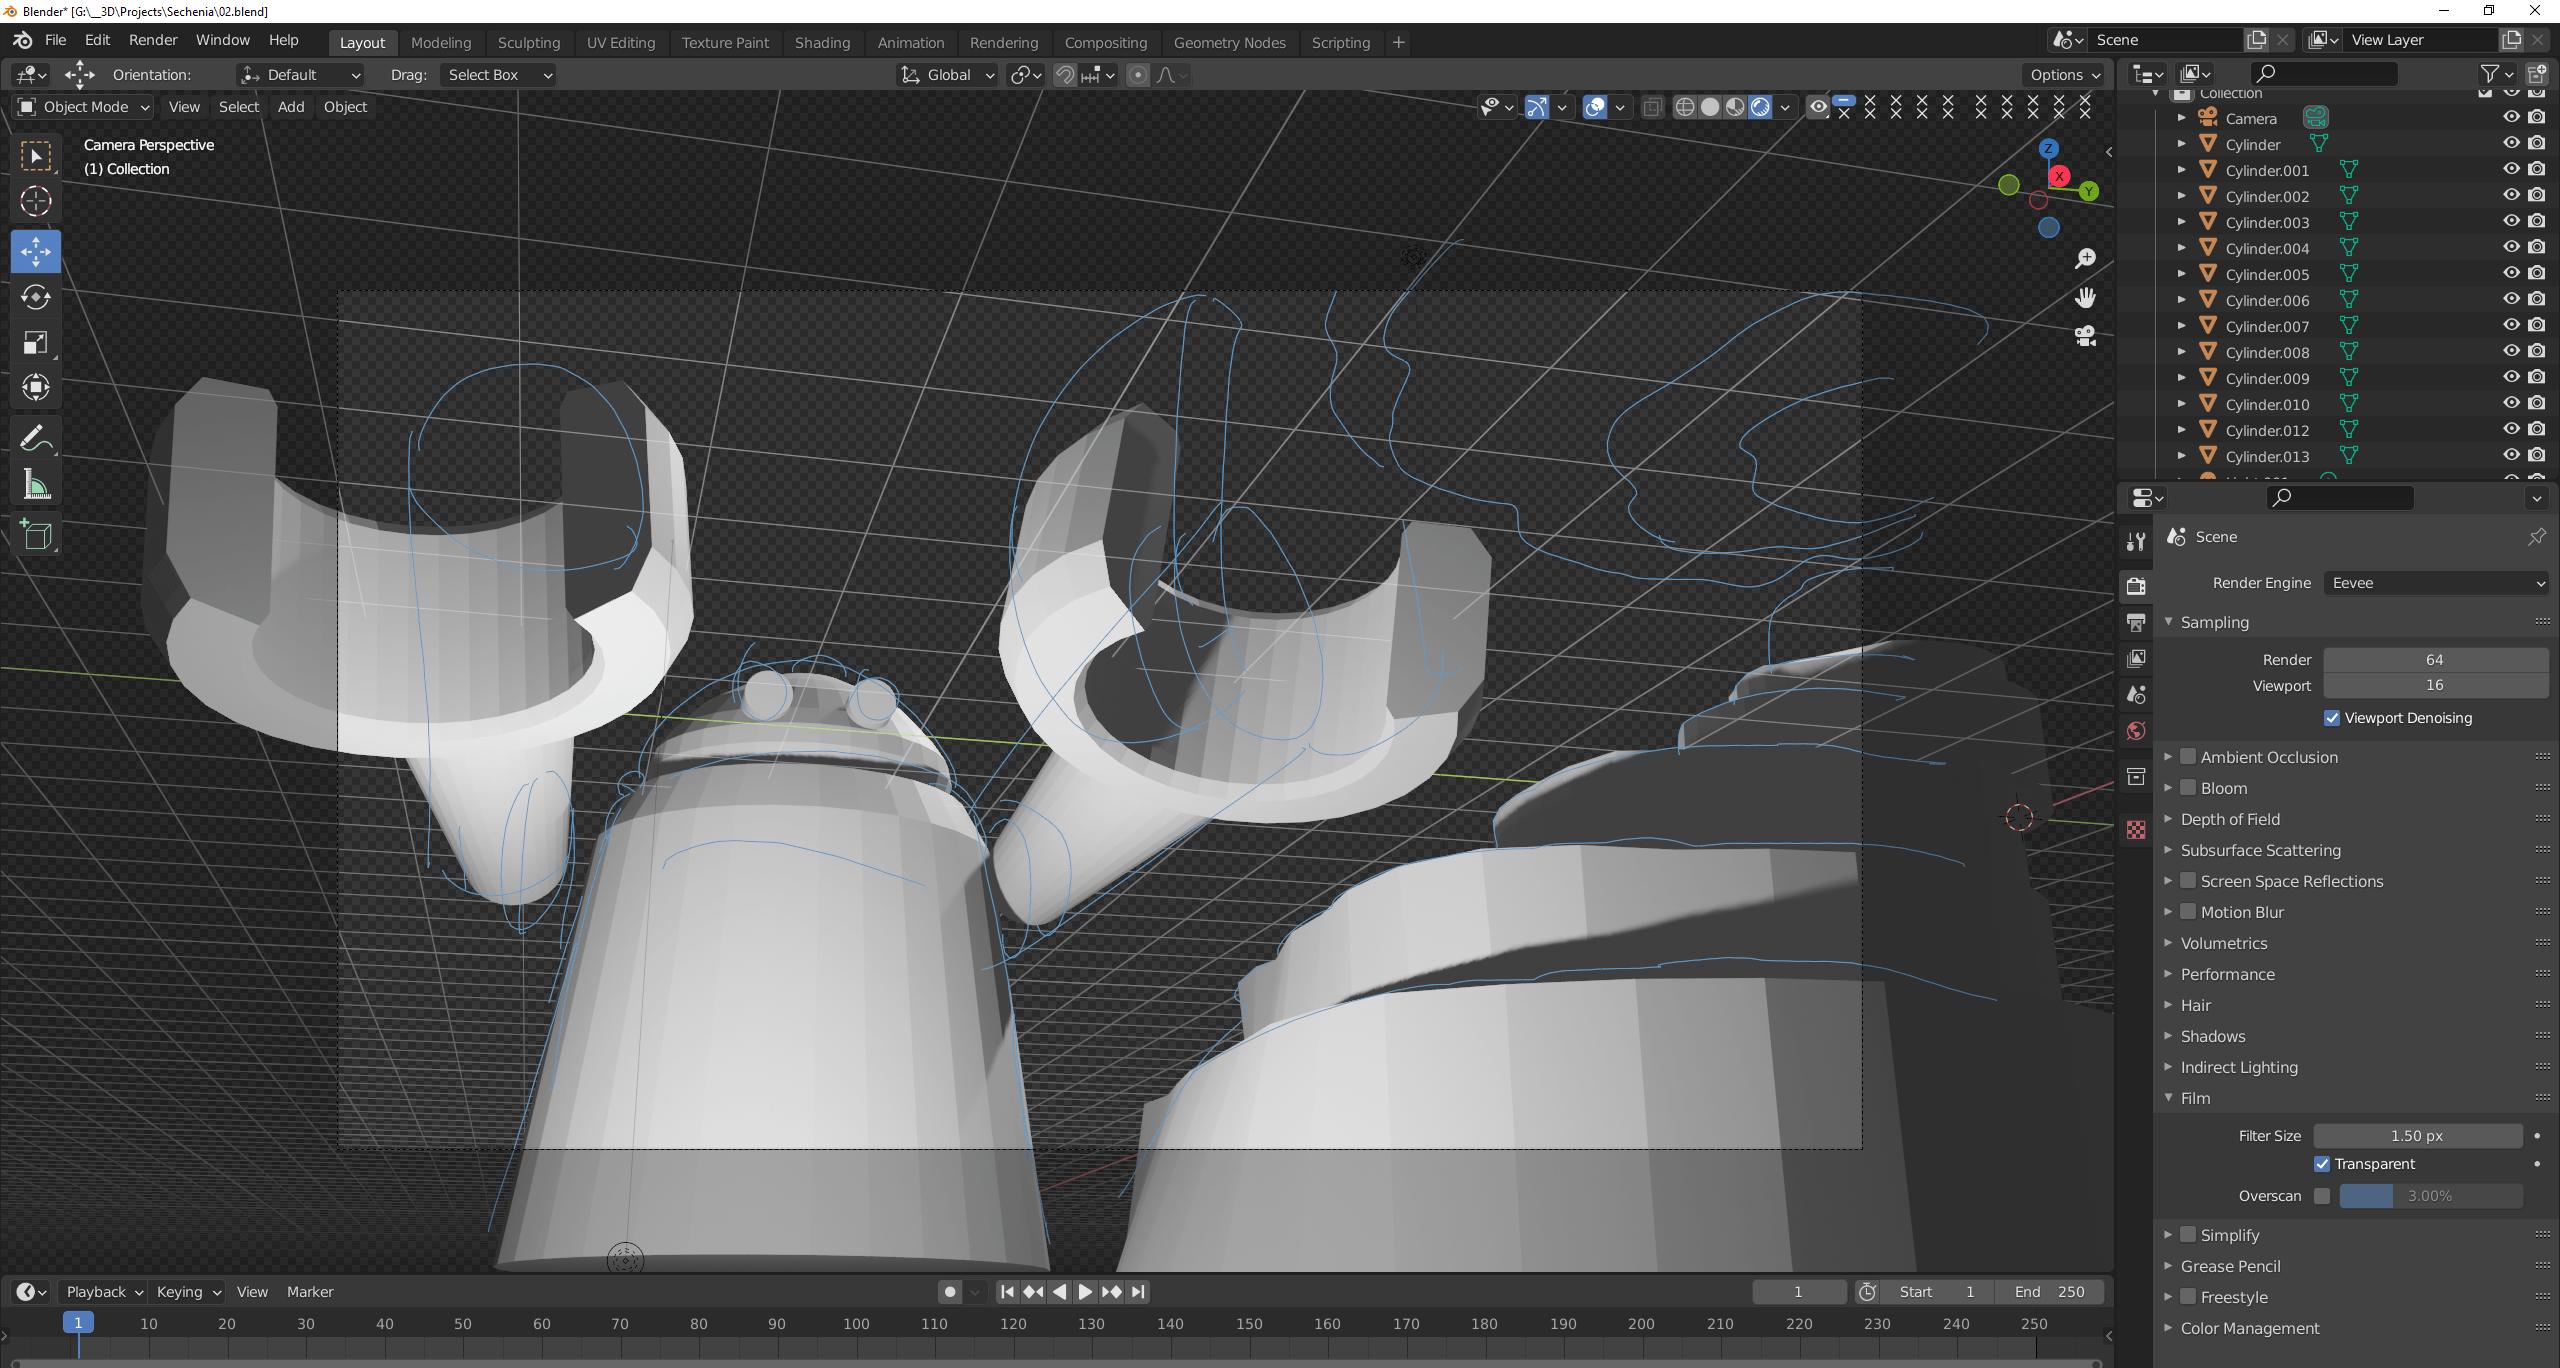Image resolution: width=2560 pixels, height=1368 pixels.
Task: Activate the Transform tool
Action: click(x=36, y=388)
